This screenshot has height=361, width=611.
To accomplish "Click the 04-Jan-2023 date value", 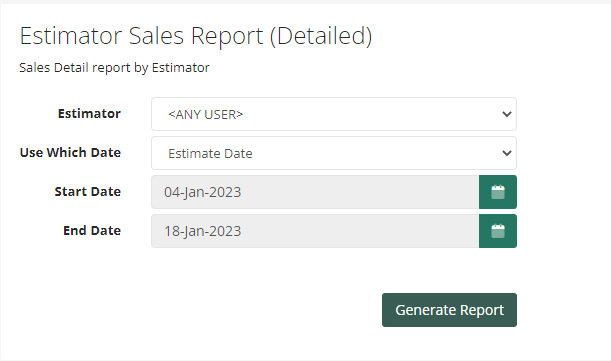I will point(203,192).
